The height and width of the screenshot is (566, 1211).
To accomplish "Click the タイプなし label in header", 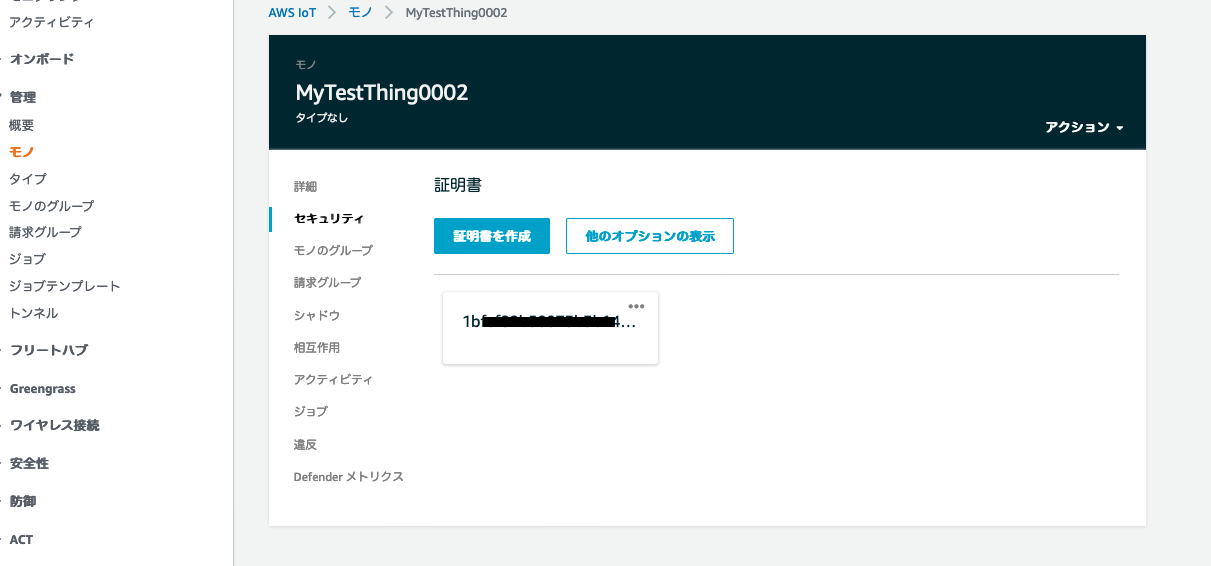I will [x=322, y=118].
